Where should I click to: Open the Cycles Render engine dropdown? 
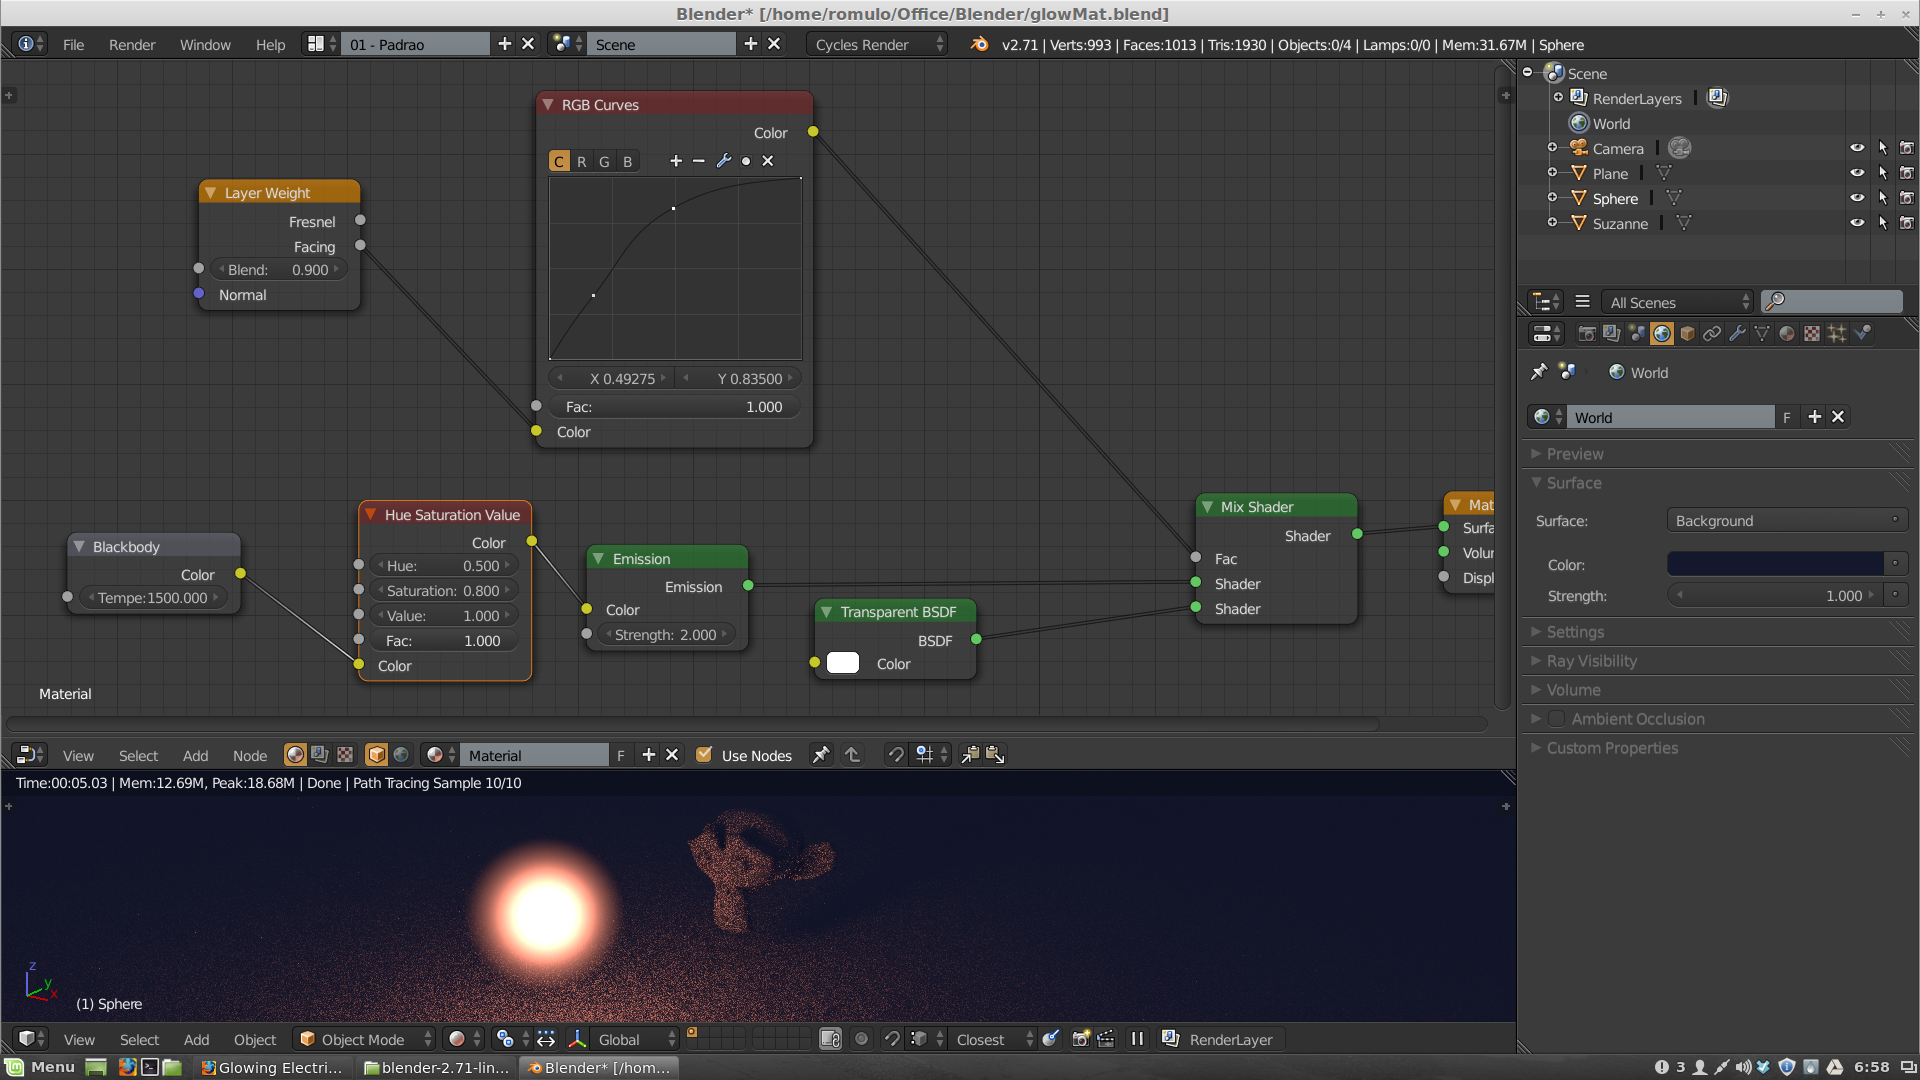point(878,44)
